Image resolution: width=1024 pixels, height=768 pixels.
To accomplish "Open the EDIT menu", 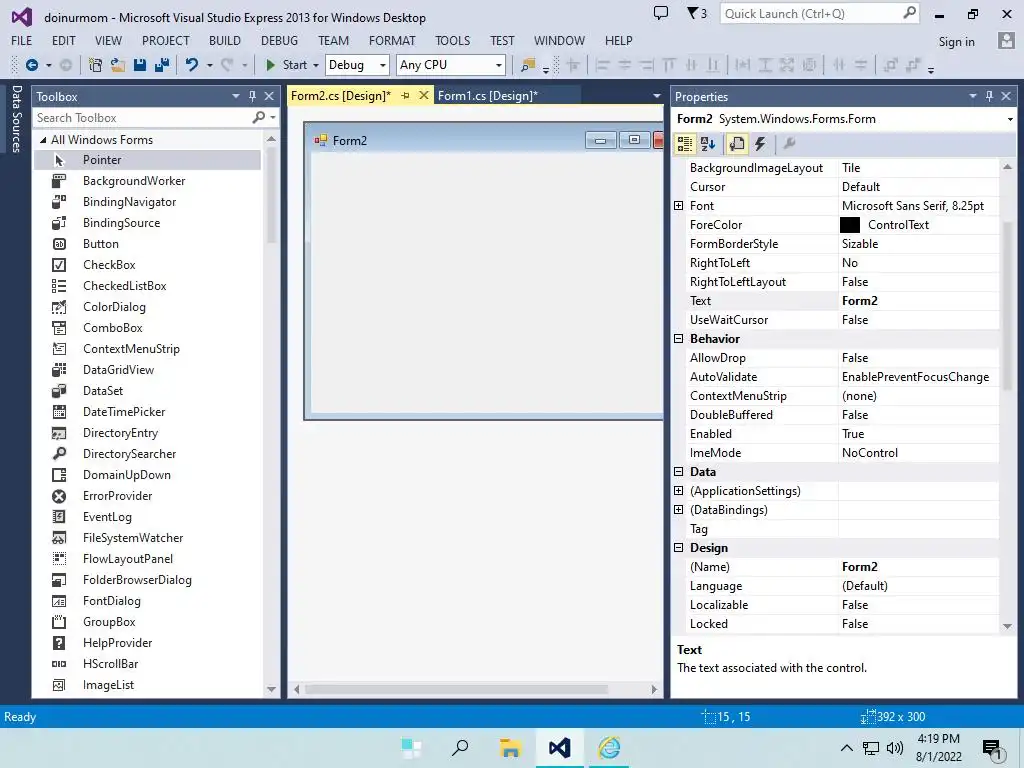I will coord(63,40).
